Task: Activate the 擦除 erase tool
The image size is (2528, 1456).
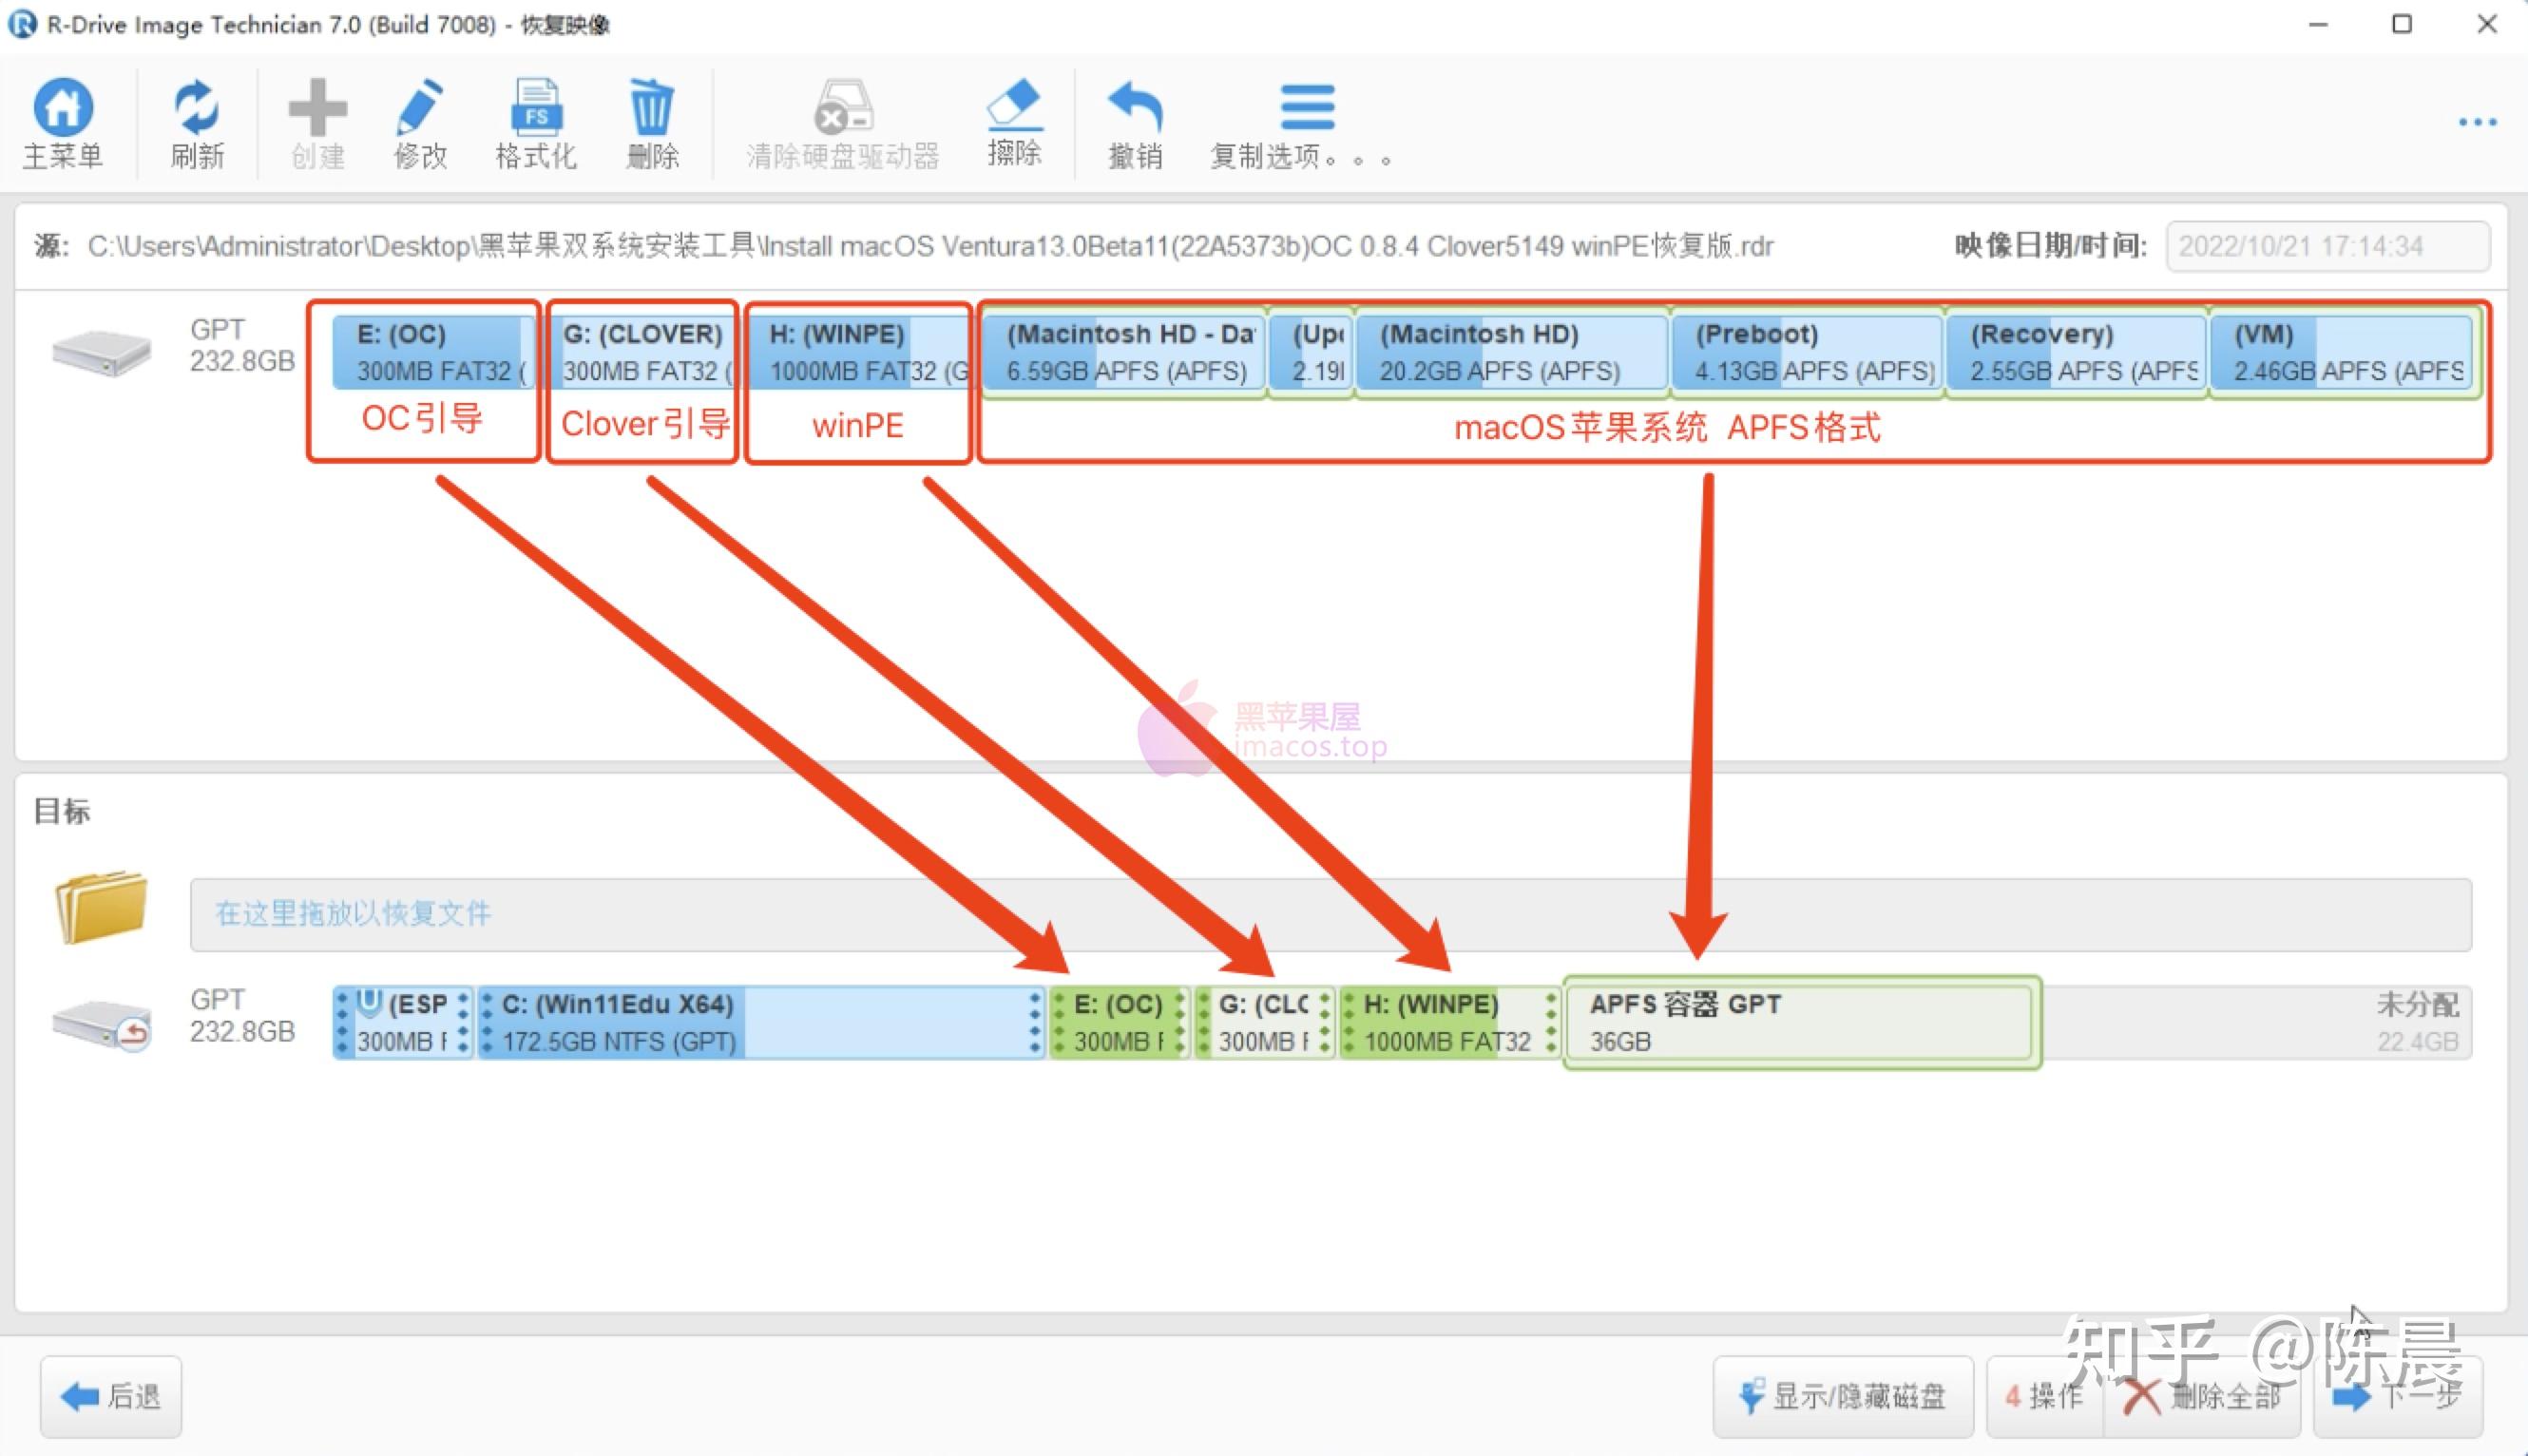Action: [x=1014, y=122]
